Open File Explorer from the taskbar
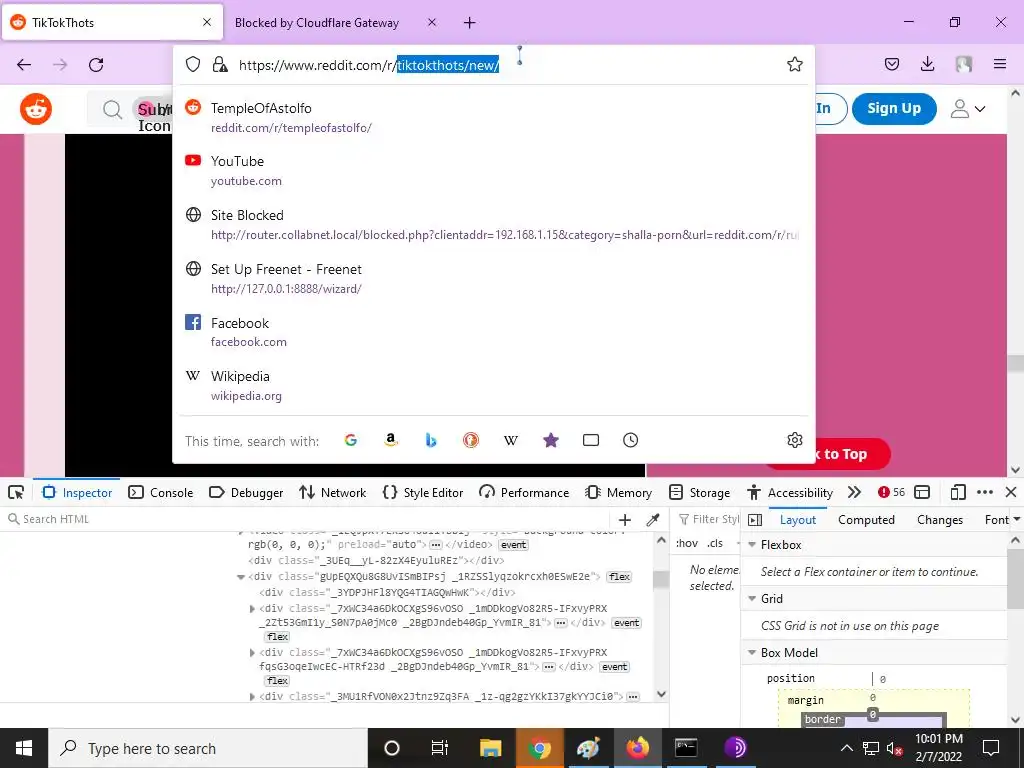Image resolution: width=1024 pixels, height=768 pixels. click(x=490, y=748)
